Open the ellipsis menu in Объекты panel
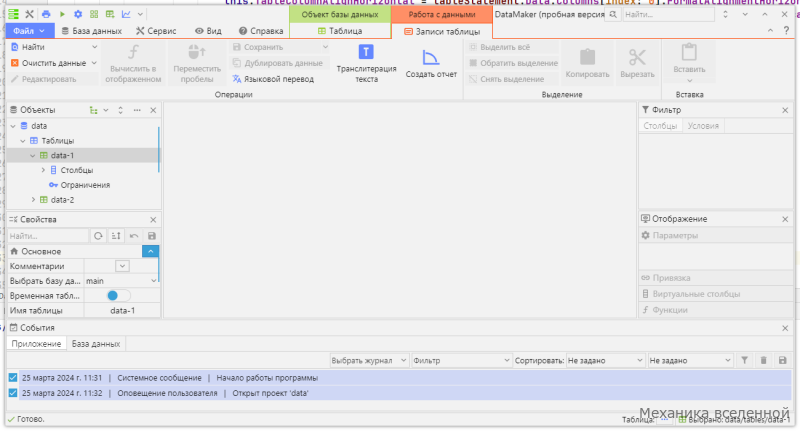800x431 pixels. (x=137, y=110)
